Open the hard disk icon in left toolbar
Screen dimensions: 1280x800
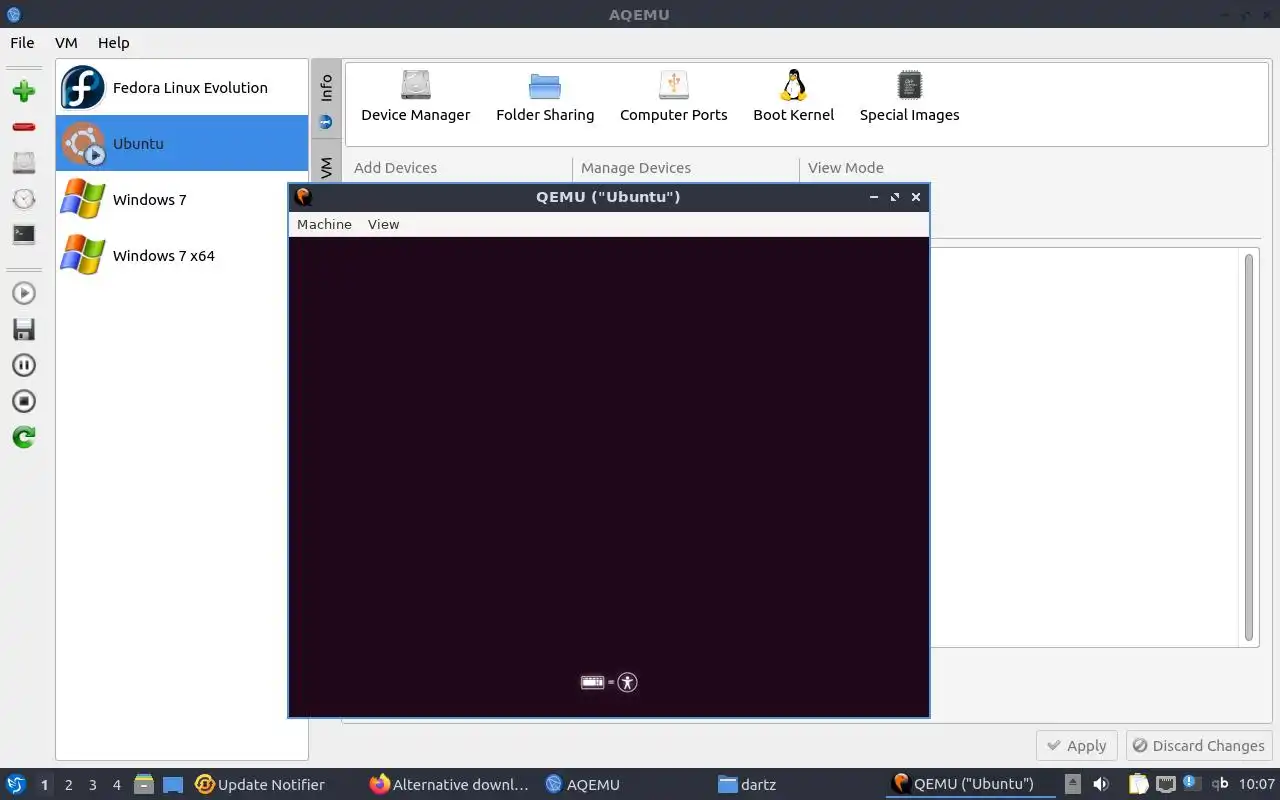pos(24,163)
